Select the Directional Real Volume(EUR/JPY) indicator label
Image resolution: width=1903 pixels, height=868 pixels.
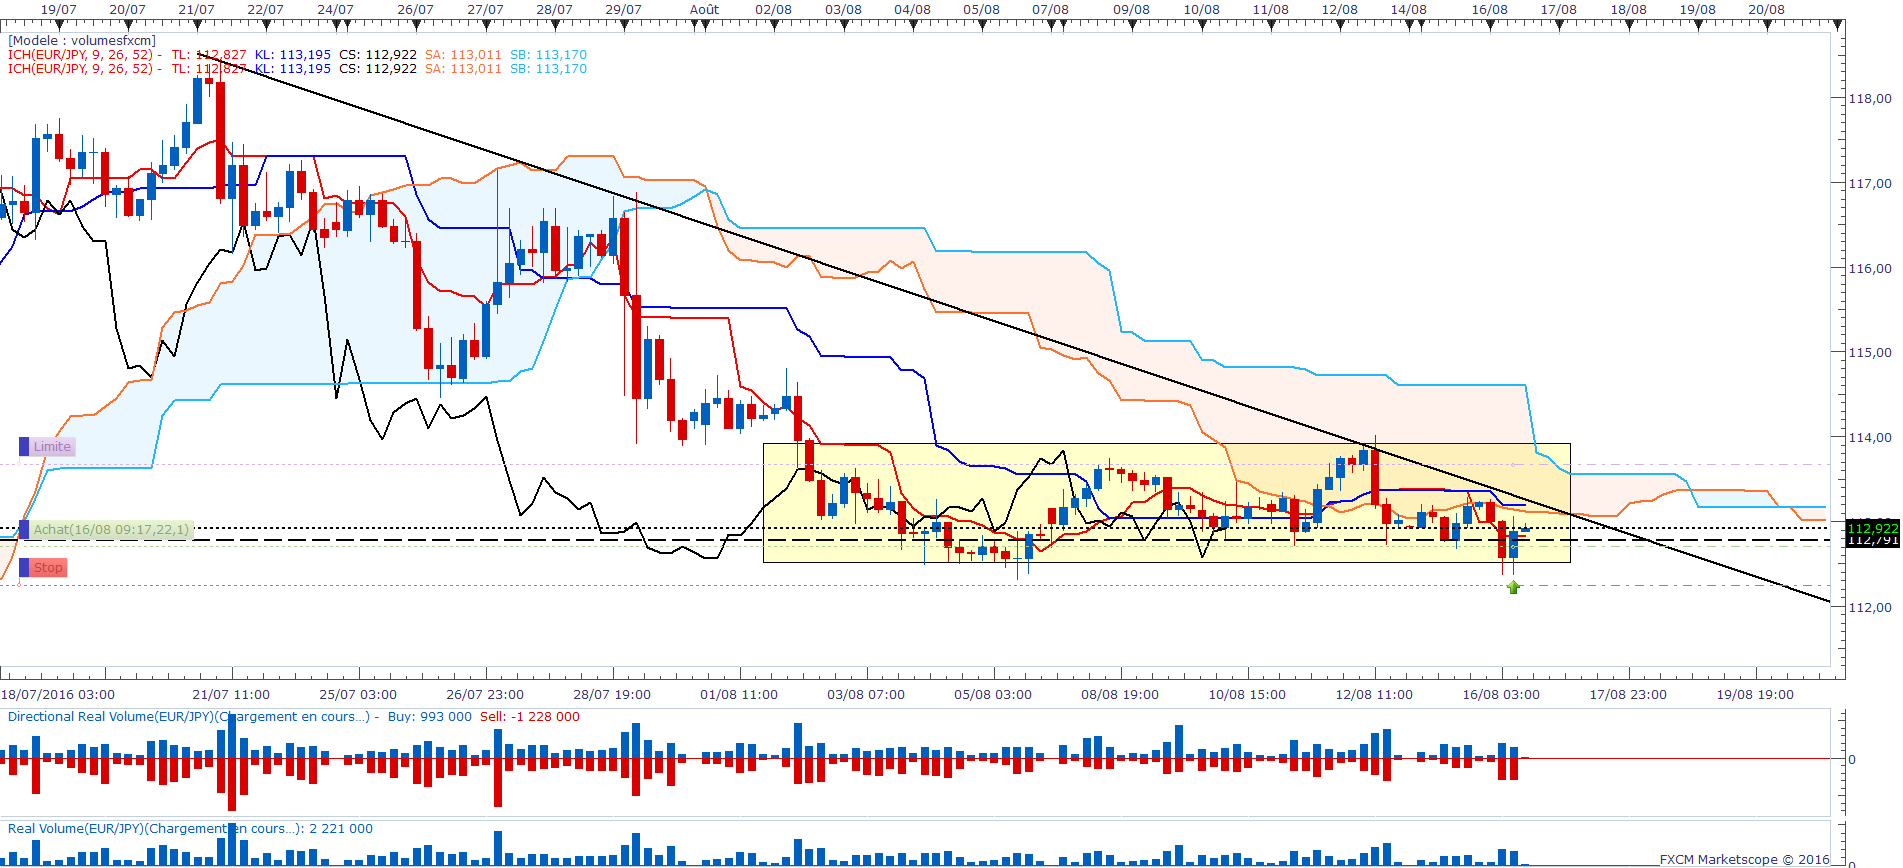(x=189, y=717)
